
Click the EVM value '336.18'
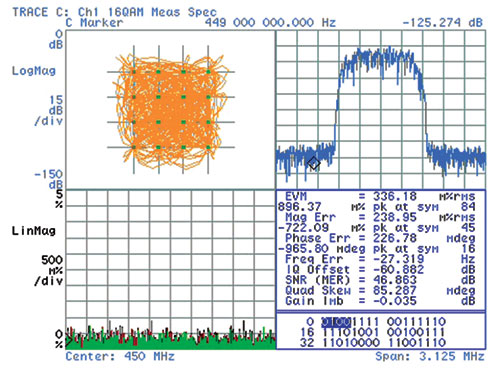(395, 196)
